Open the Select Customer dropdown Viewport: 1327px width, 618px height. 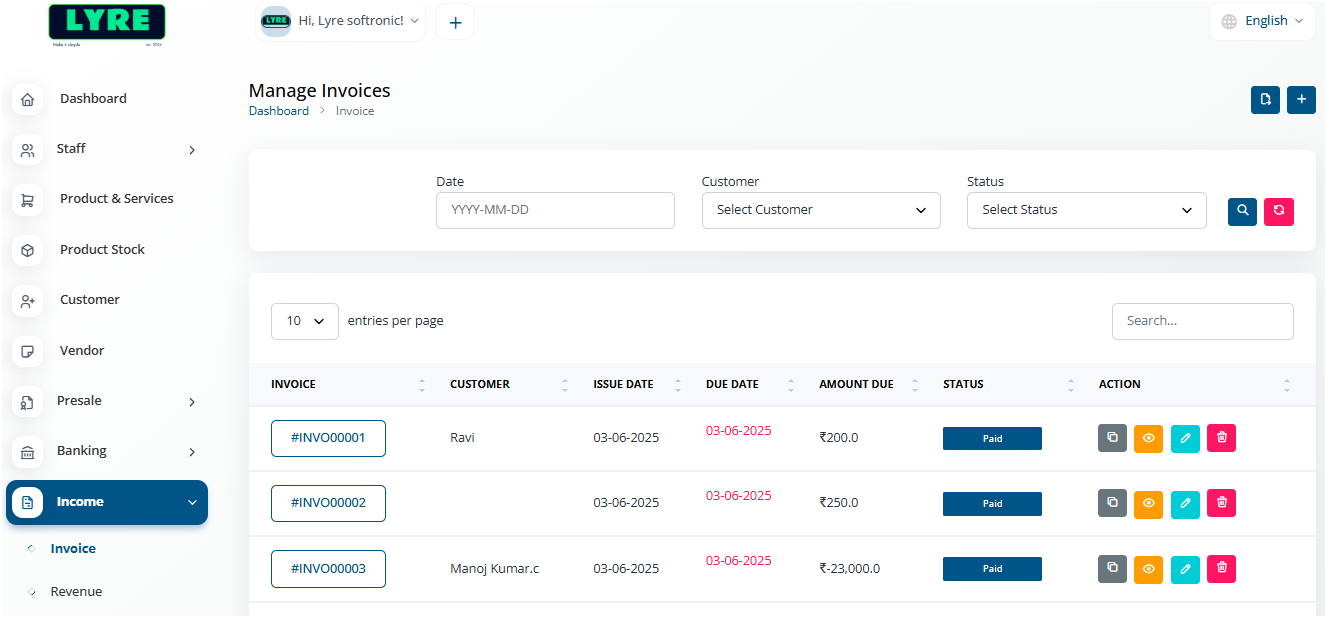point(820,210)
